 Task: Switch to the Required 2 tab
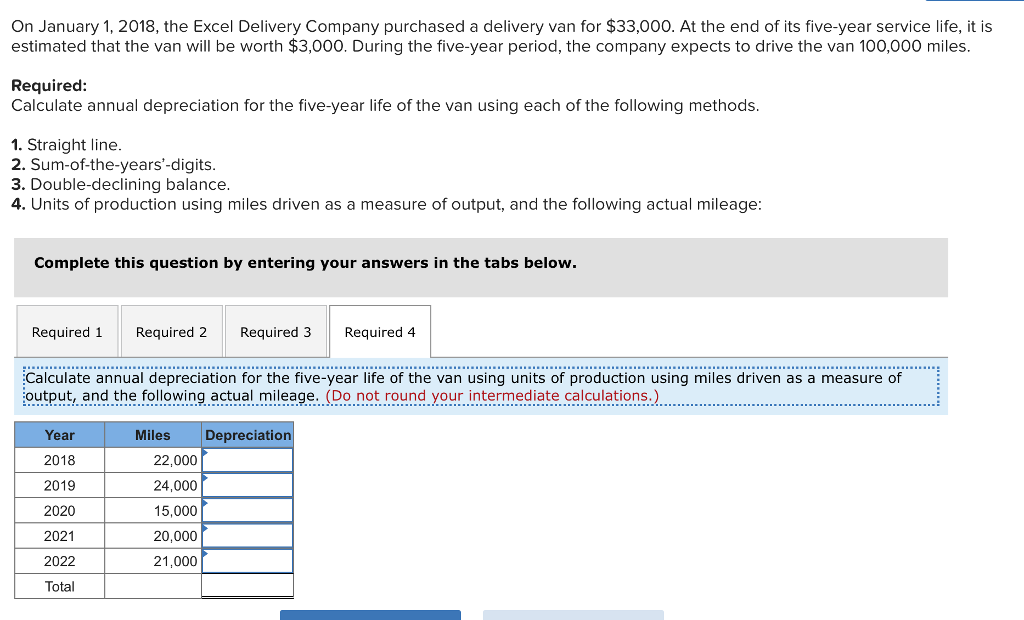point(171,331)
